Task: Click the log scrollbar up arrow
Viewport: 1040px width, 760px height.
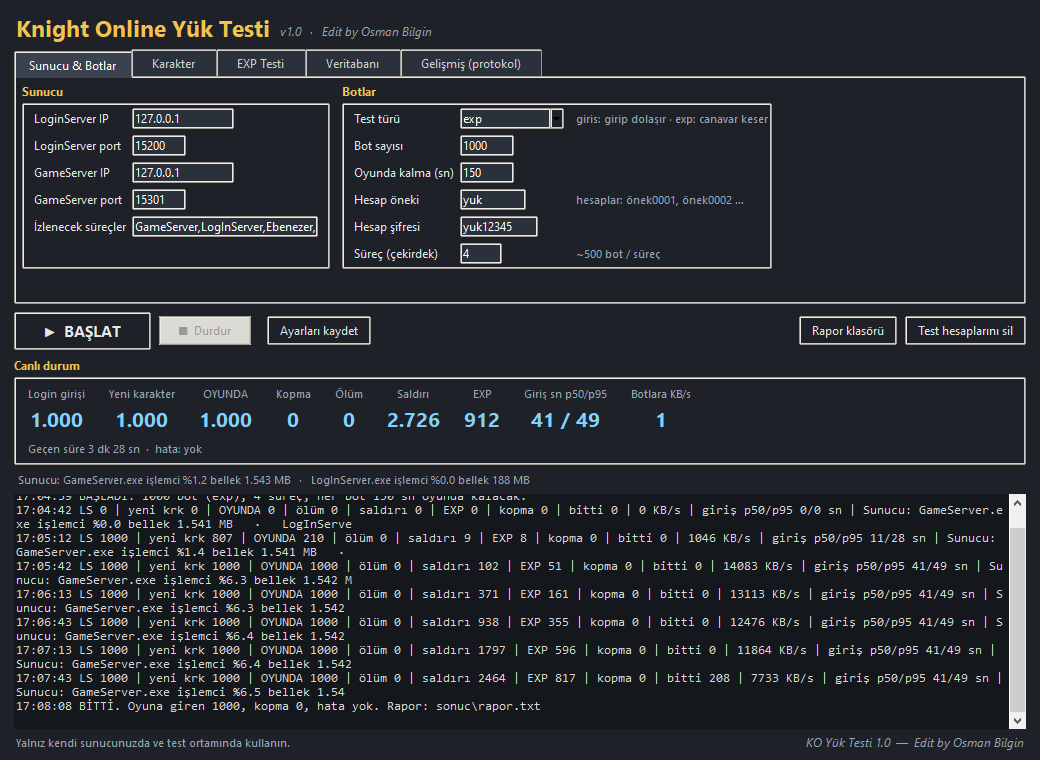Action: tap(1017, 503)
